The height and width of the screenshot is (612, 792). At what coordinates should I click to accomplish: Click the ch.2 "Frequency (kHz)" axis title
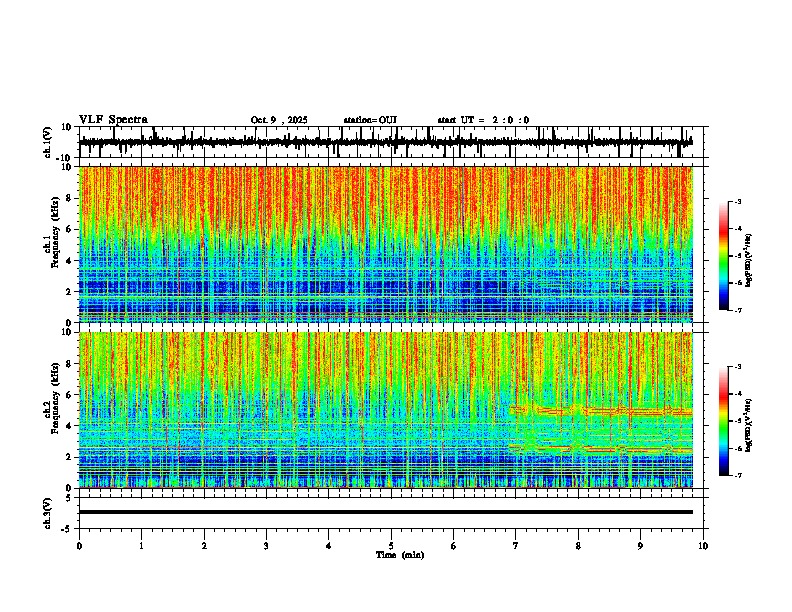pos(56,400)
